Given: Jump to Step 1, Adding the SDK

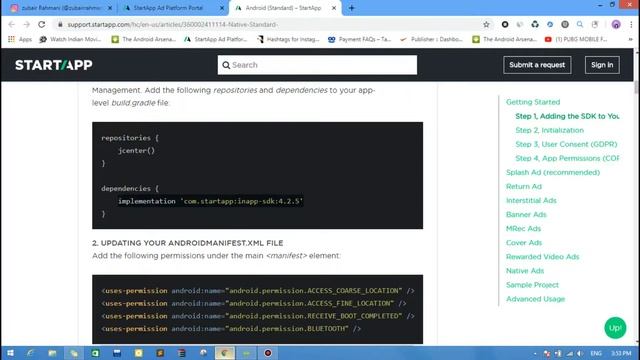Looking at the screenshot, I should (x=567, y=116).
